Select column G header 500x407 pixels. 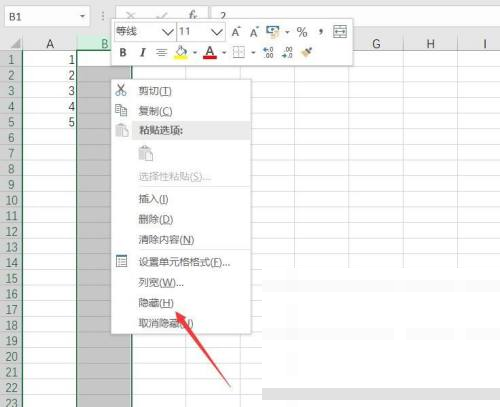(x=376, y=44)
